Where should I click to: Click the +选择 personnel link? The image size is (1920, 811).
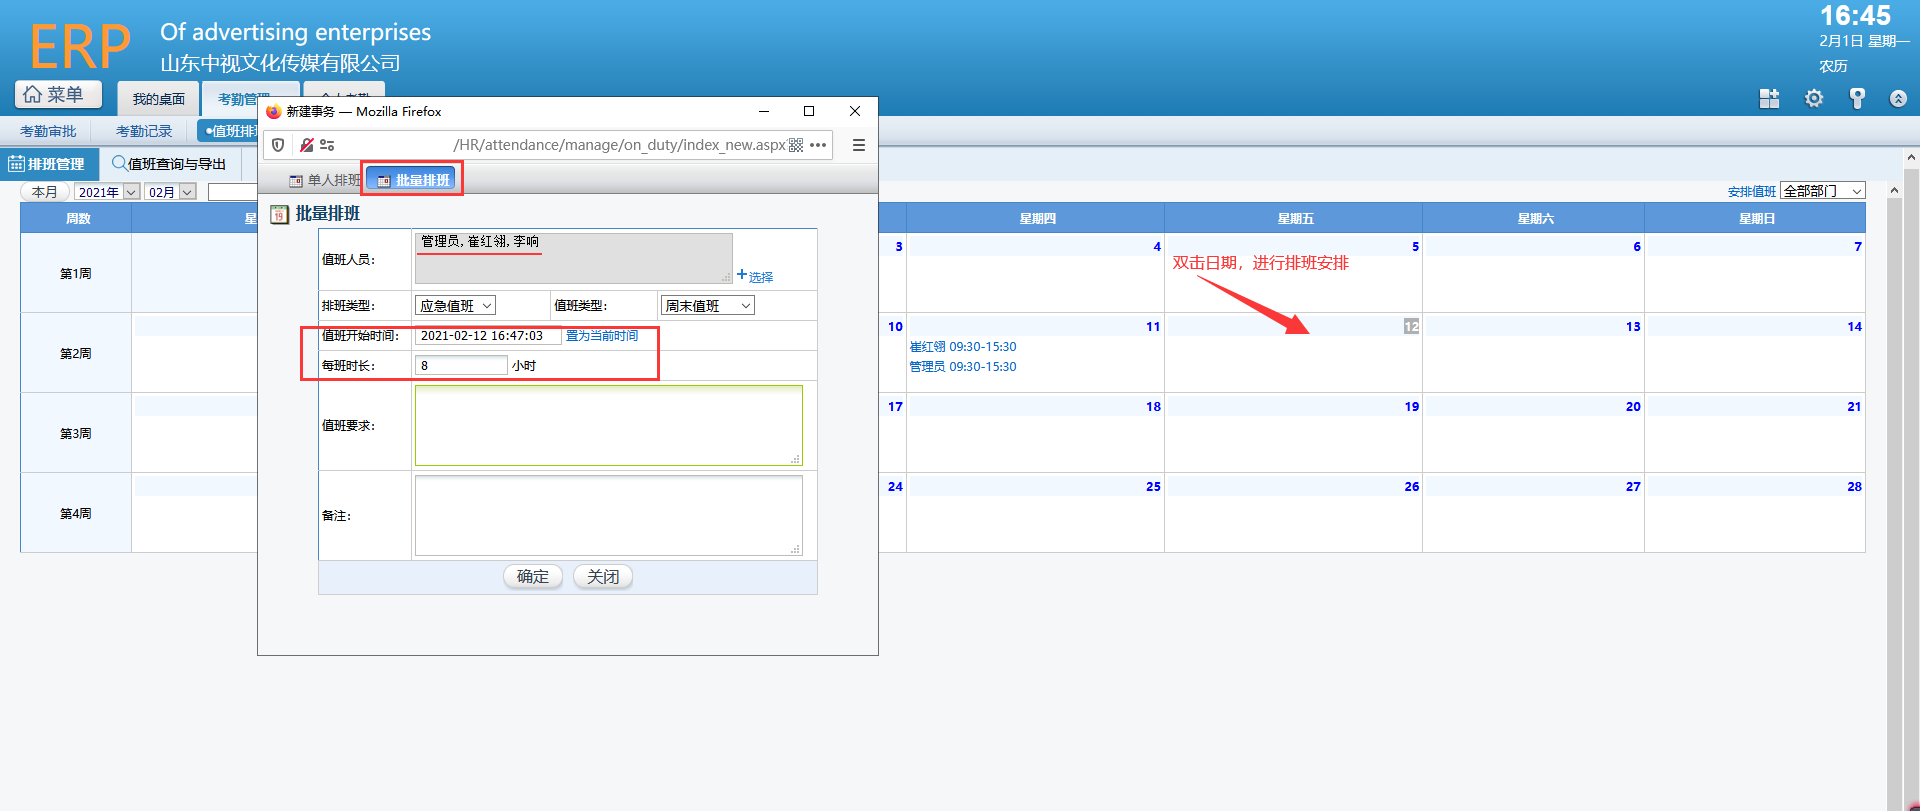point(754,276)
